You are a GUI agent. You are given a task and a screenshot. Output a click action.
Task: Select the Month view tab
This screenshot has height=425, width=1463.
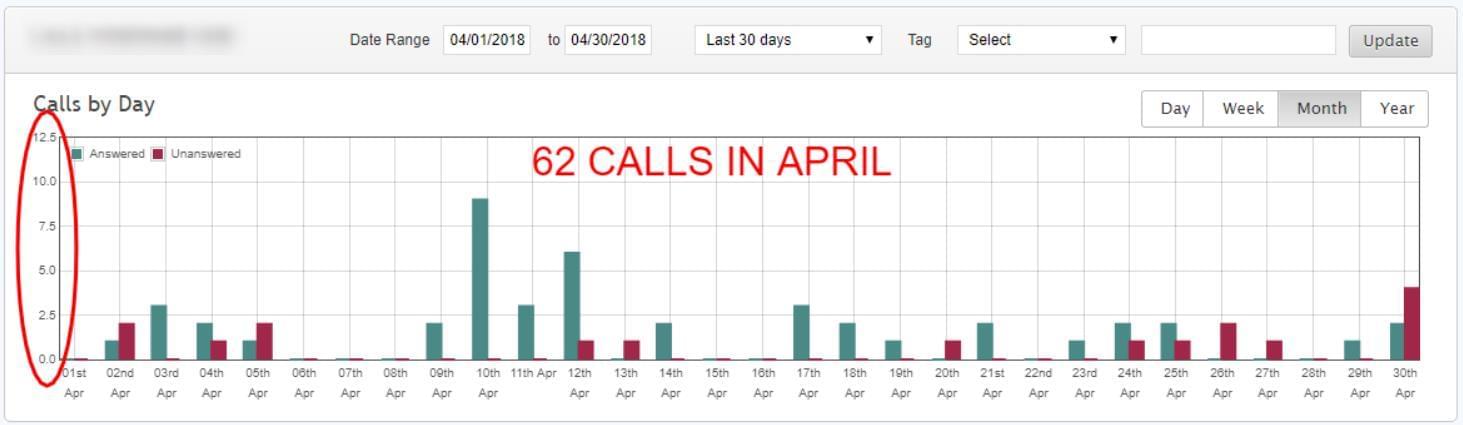1321,109
